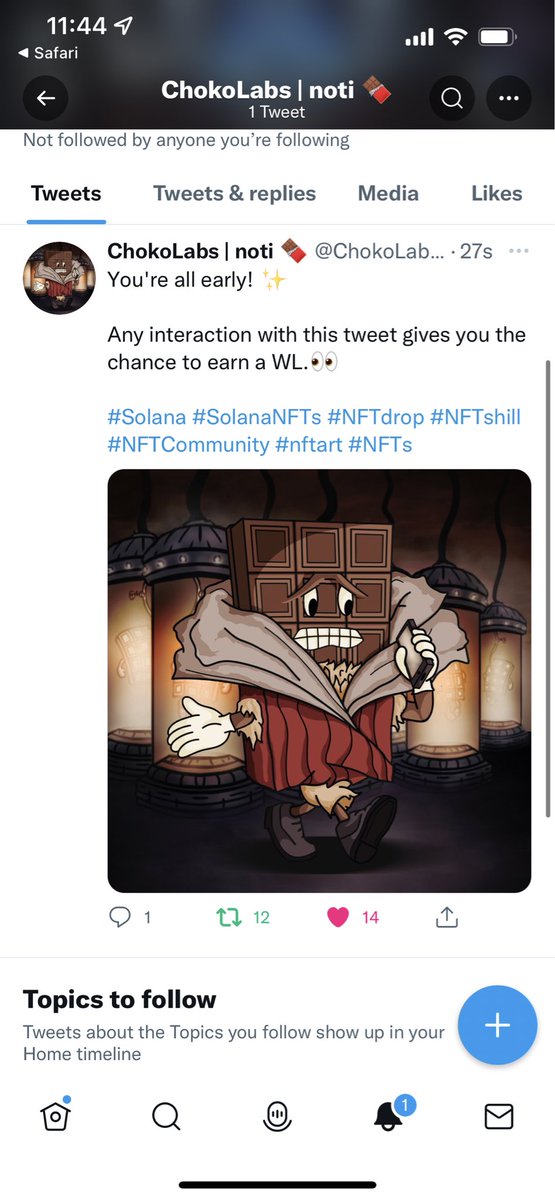Open Search in the bottom bar
The height and width of the screenshot is (1200, 555).
click(x=166, y=1116)
